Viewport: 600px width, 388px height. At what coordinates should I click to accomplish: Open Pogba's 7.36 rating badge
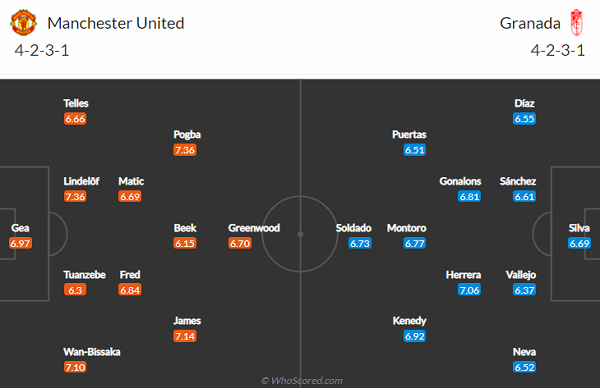[185, 150]
